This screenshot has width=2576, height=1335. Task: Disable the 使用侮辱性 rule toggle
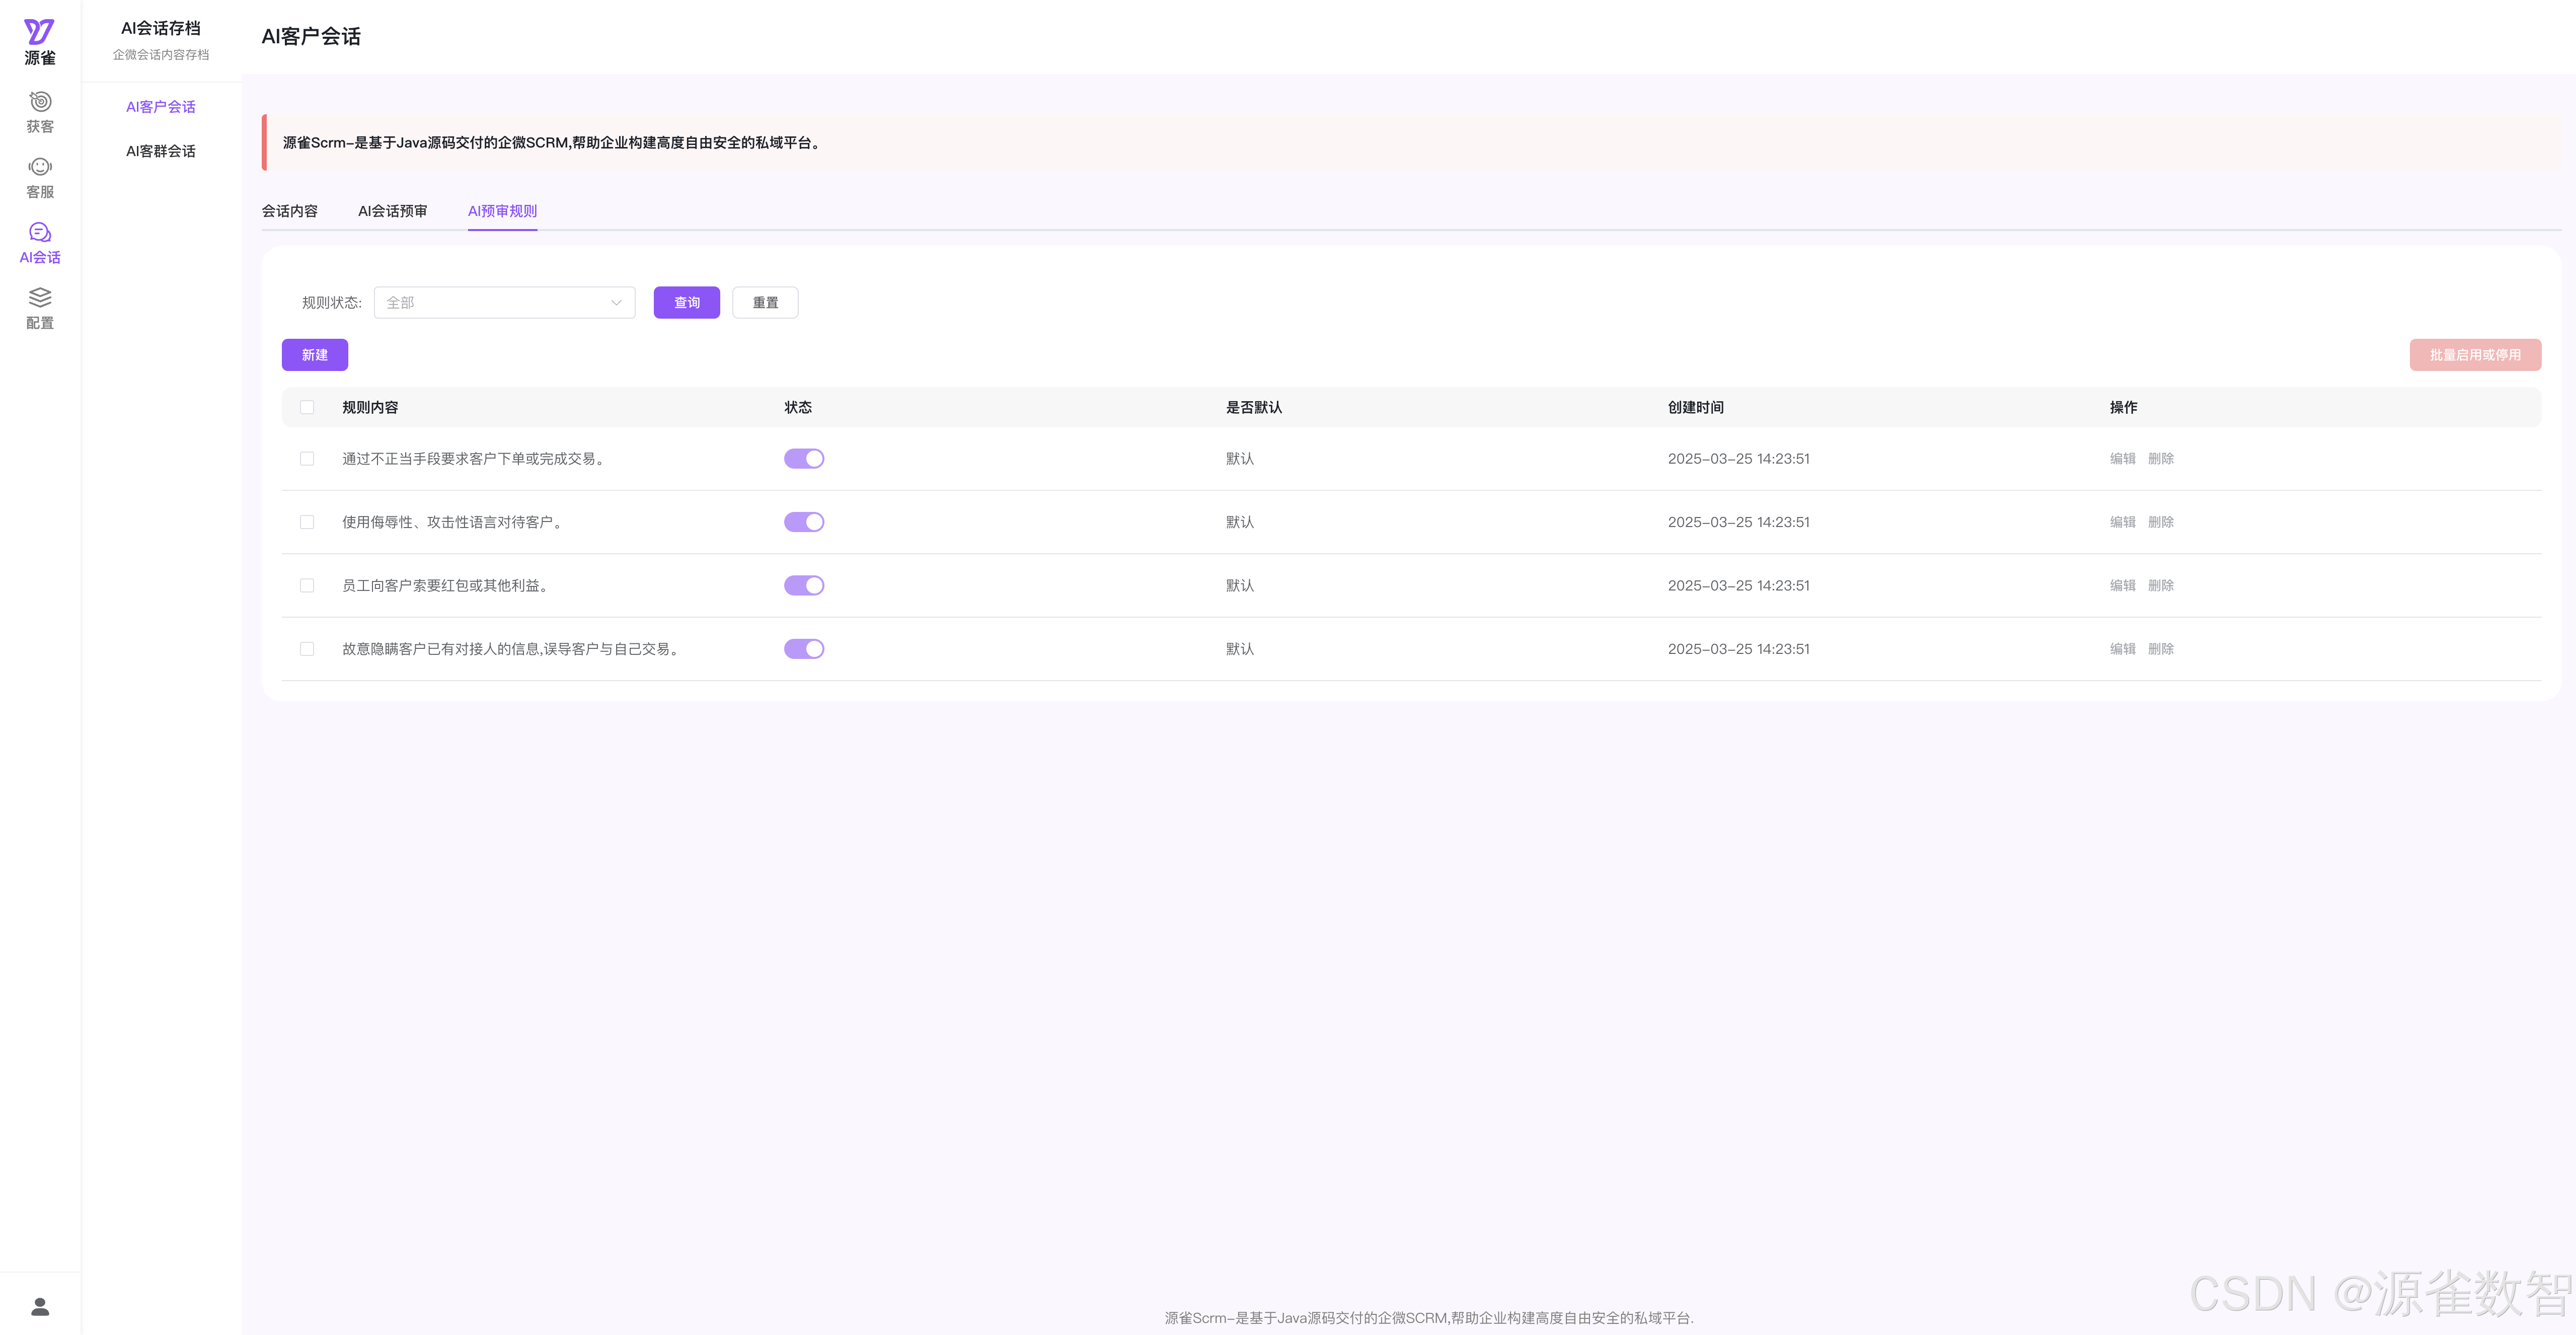point(803,522)
